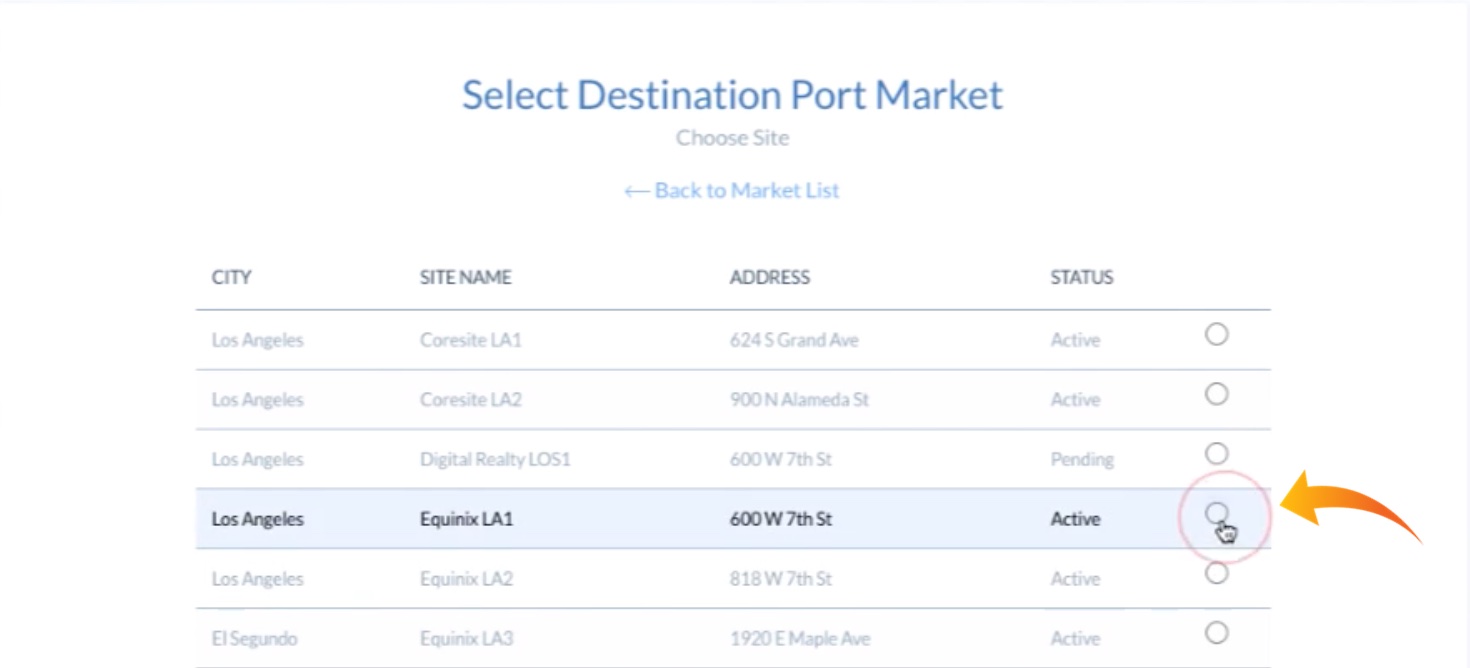
Task: Sort the table by the CITY column
Action: point(230,277)
